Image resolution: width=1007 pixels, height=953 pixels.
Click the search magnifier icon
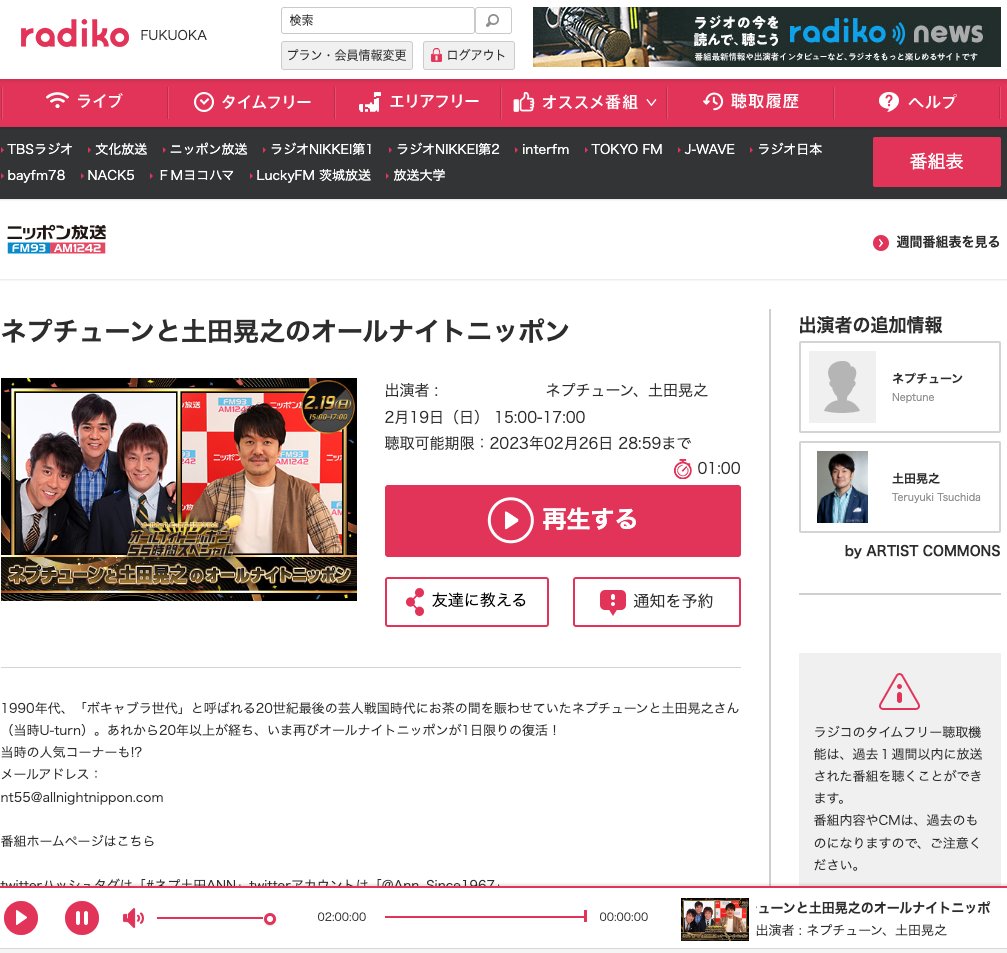tap(491, 20)
